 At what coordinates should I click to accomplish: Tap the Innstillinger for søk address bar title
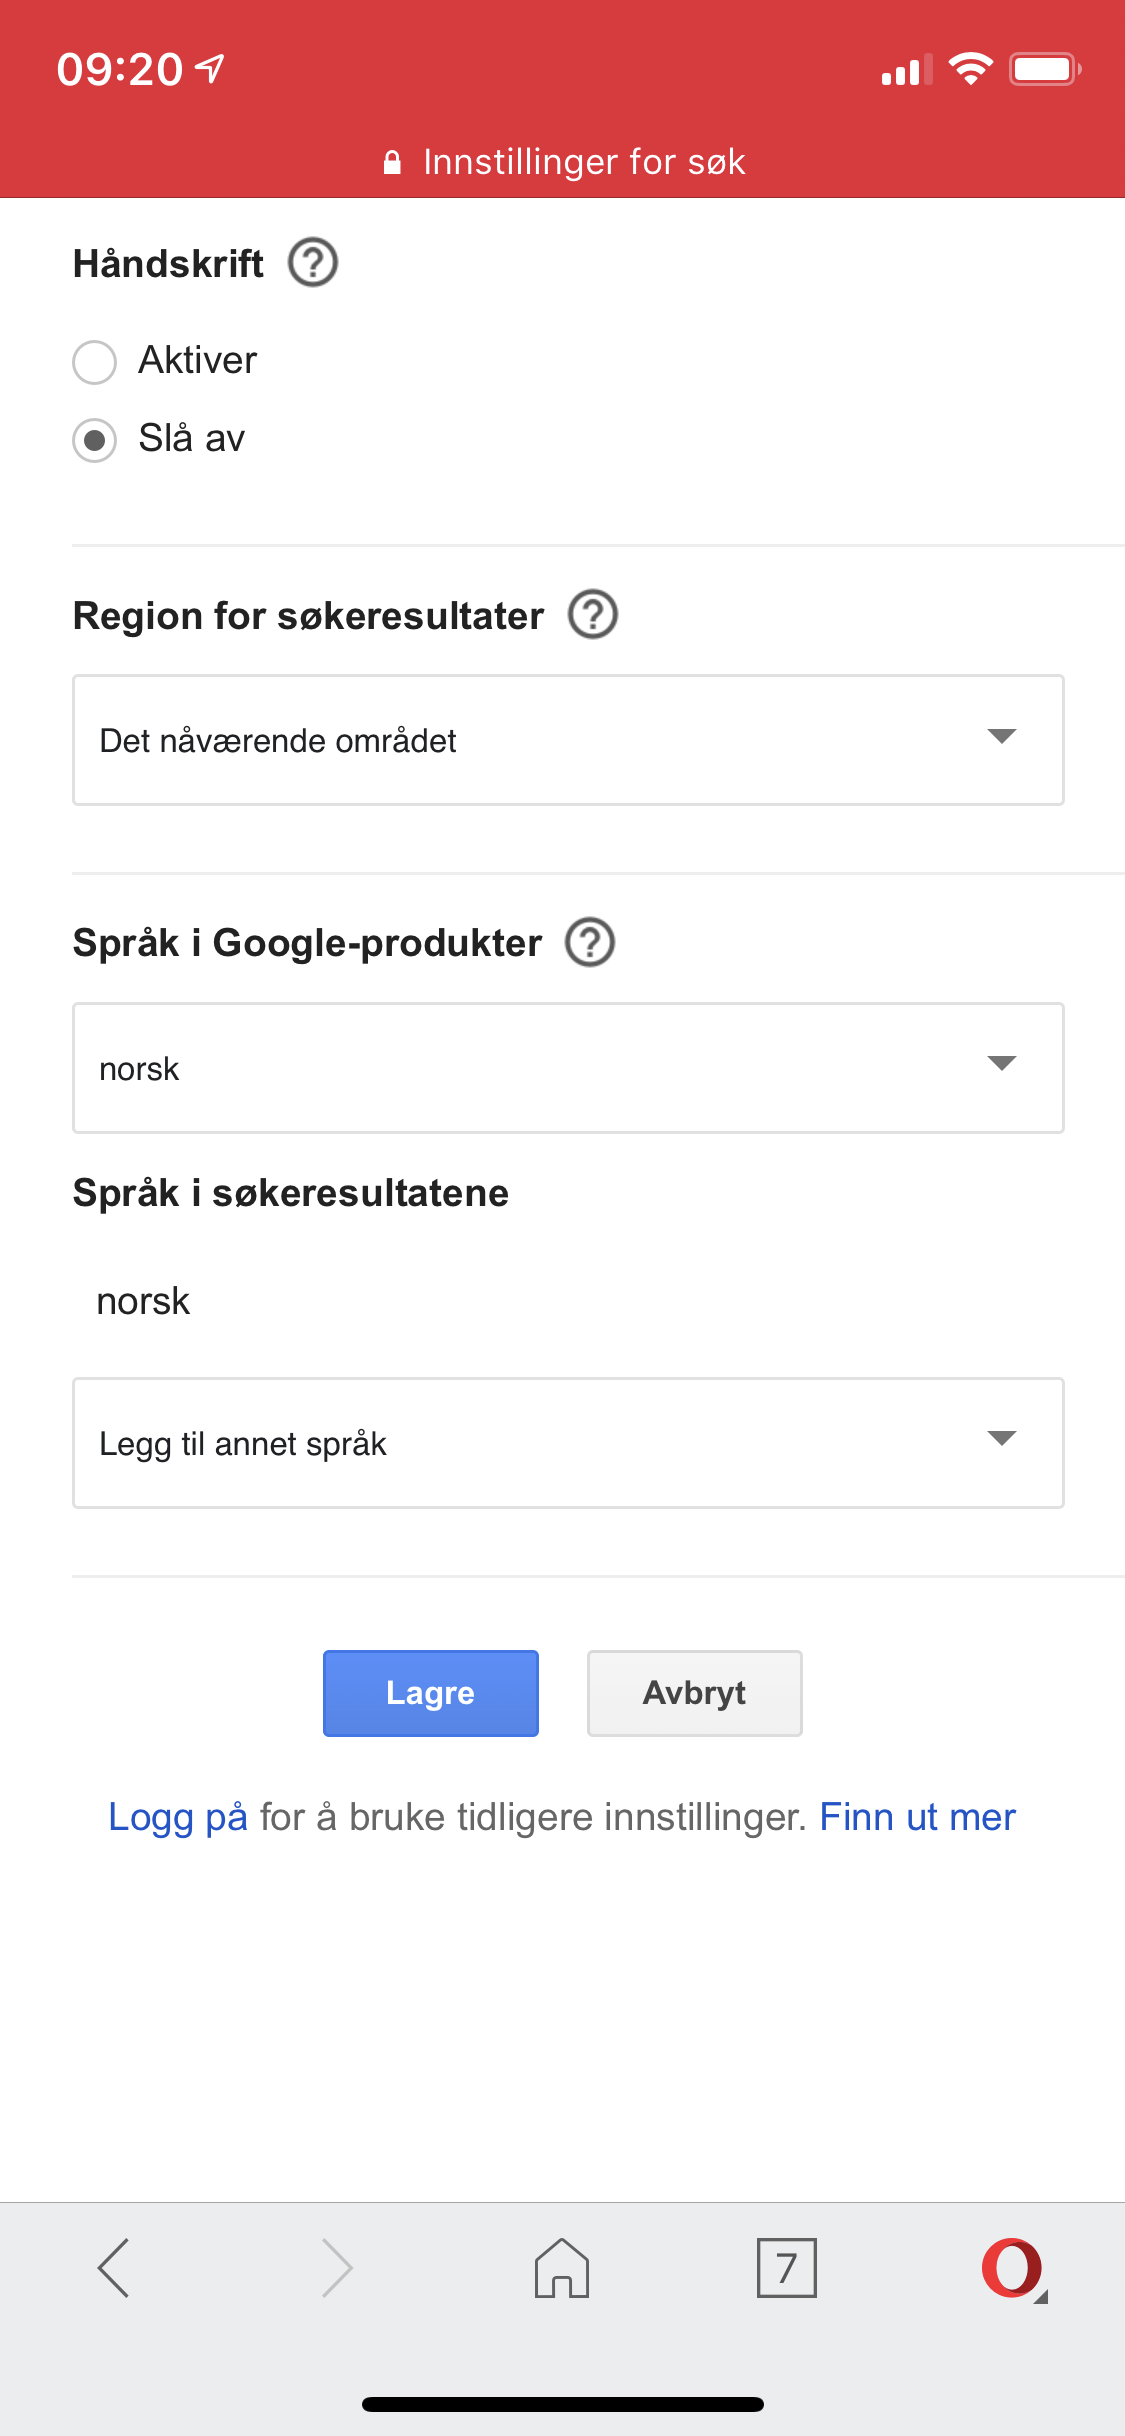pyautogui.click(x=584, y=162)
